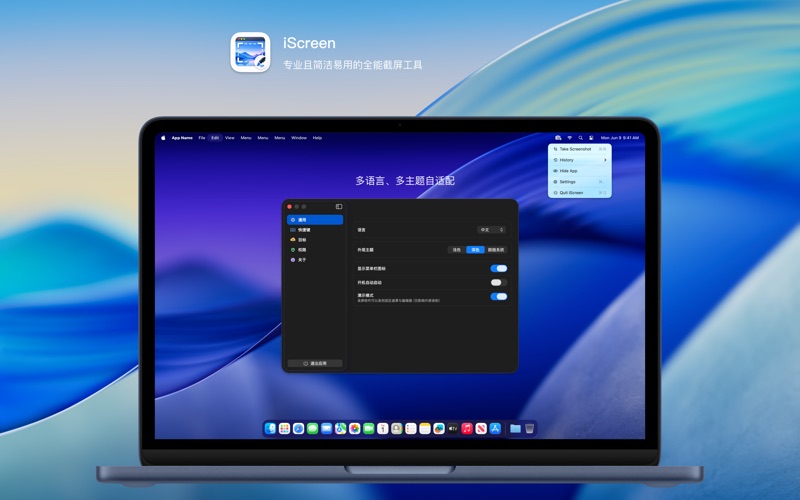Launch FaceTime from the Dock
800x500 pixels.
pos(369,429)
